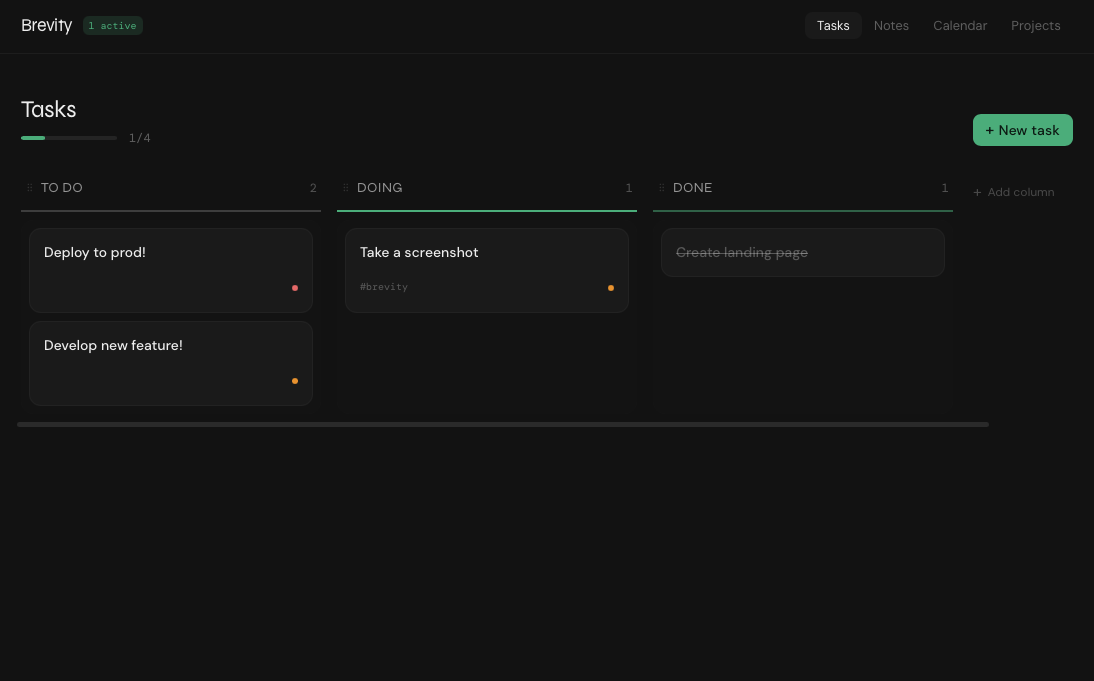Select the orange priority dot on Develop new feature!

click(x=295, y=381)
